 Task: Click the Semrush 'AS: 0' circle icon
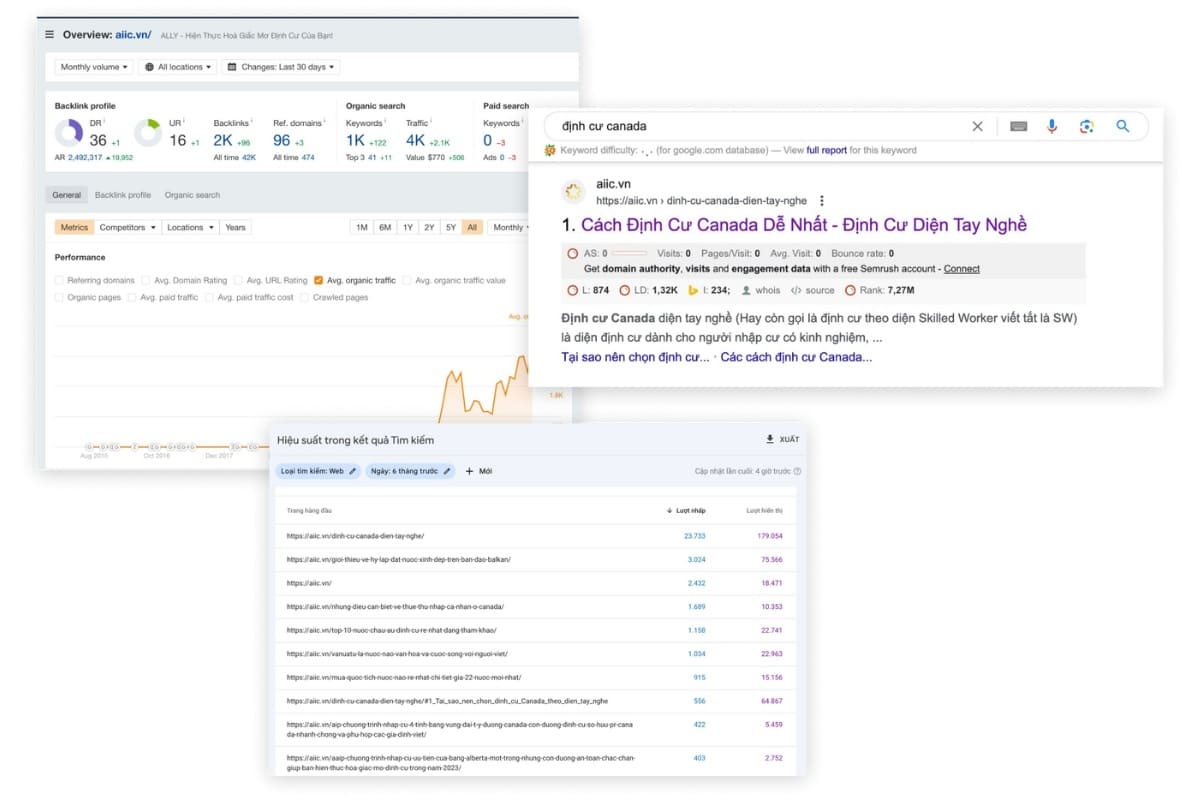[x=571, y=254]
